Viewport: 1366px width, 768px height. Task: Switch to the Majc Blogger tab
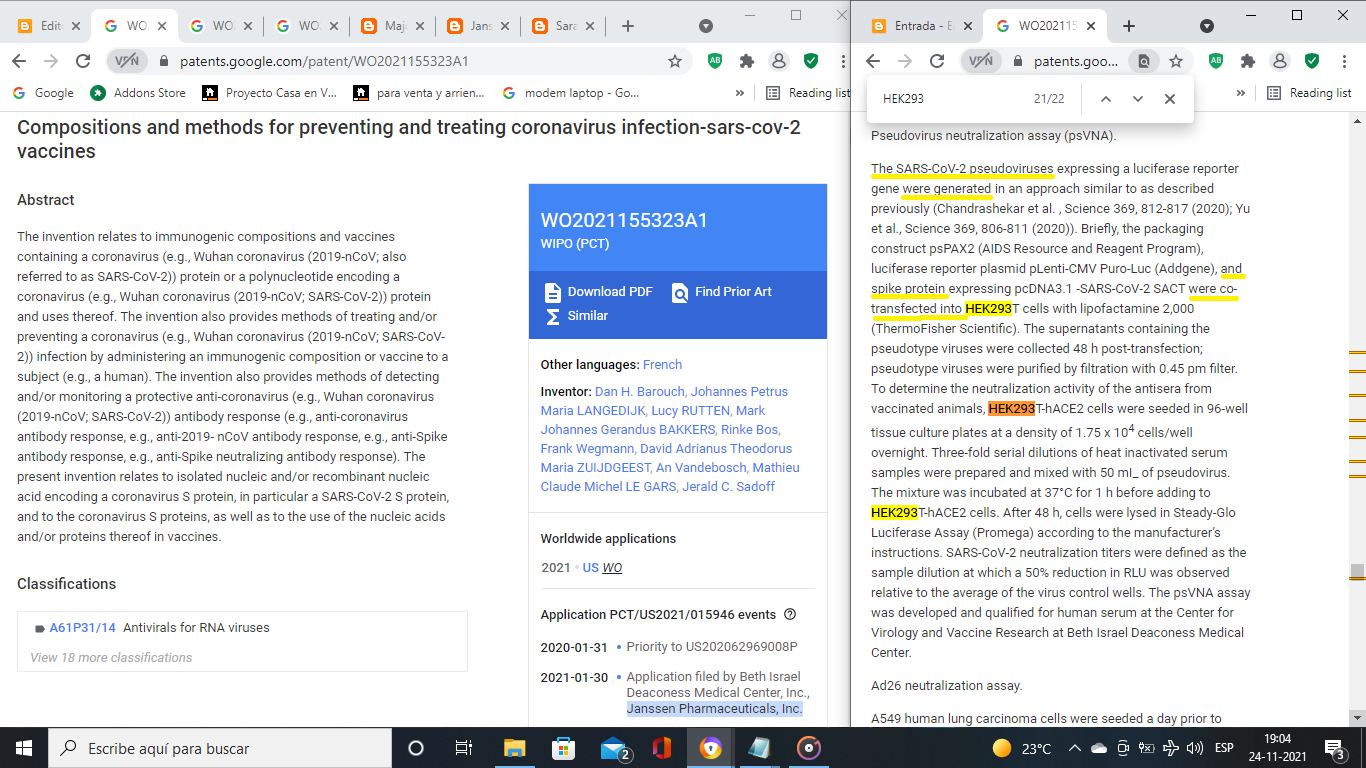pos(393,26)
